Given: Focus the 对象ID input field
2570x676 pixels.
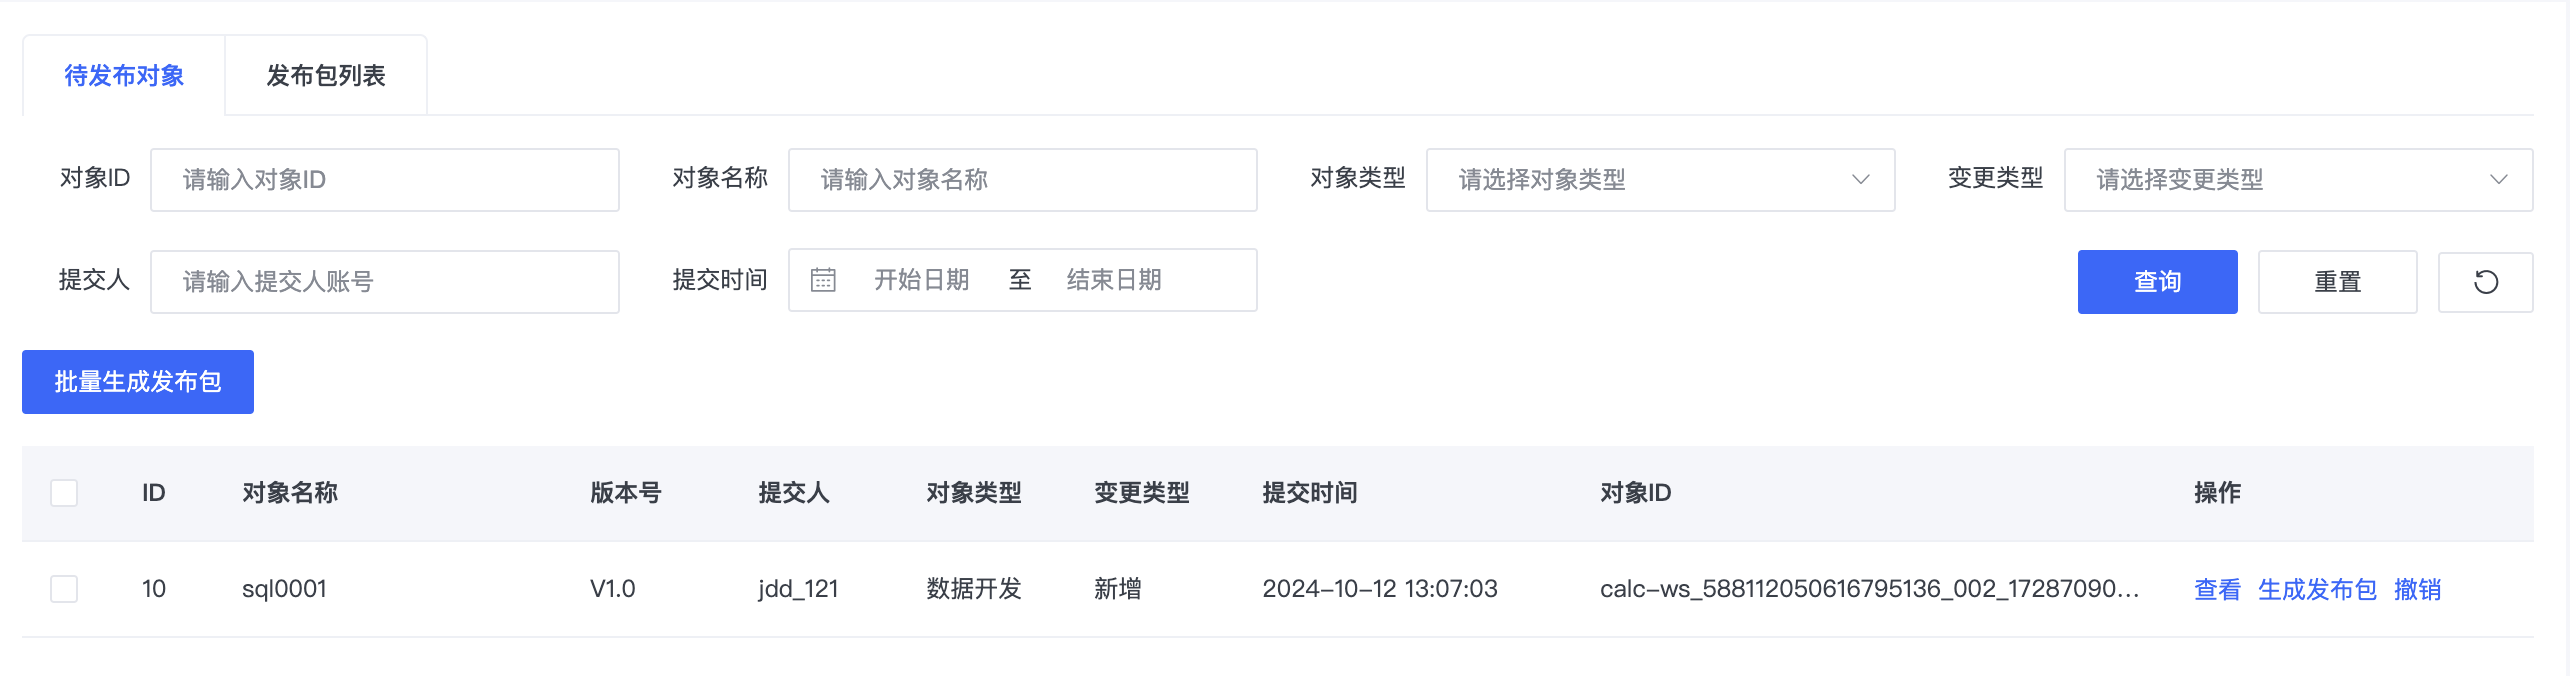Looking at the screenshot, I should (x=385, y=180).
